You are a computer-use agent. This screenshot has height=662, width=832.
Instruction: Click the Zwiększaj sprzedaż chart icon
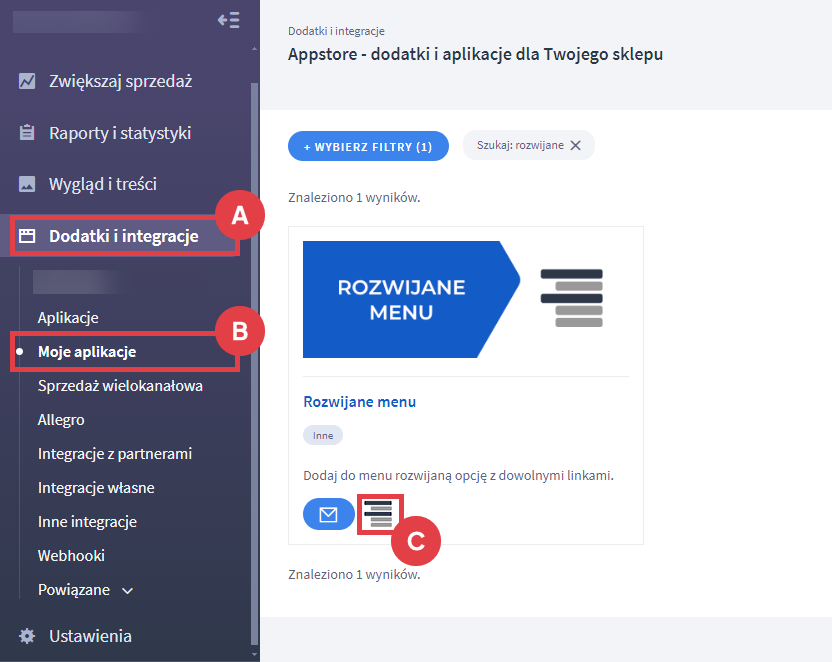(x=27, y=81)
